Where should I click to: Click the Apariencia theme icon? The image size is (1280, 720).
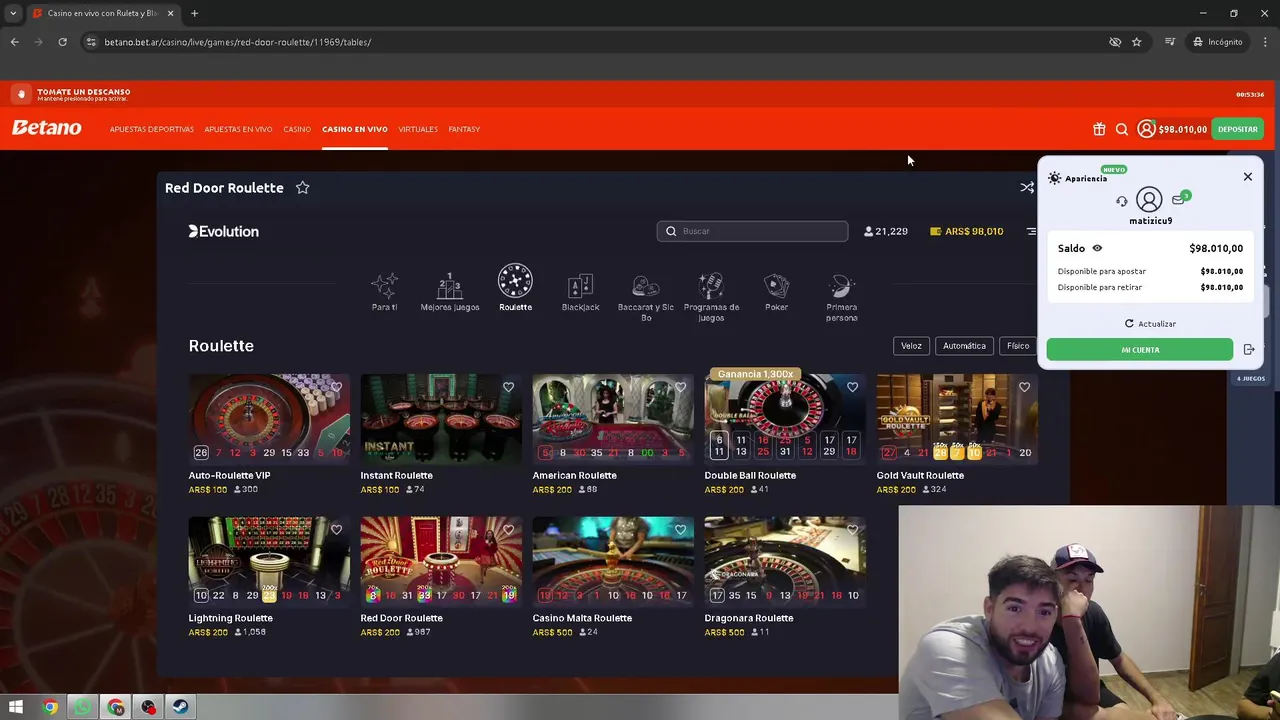coord(1054,178)
